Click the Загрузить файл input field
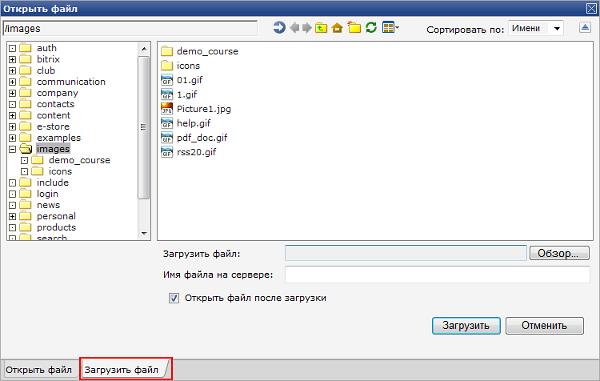 pos(406,253)
